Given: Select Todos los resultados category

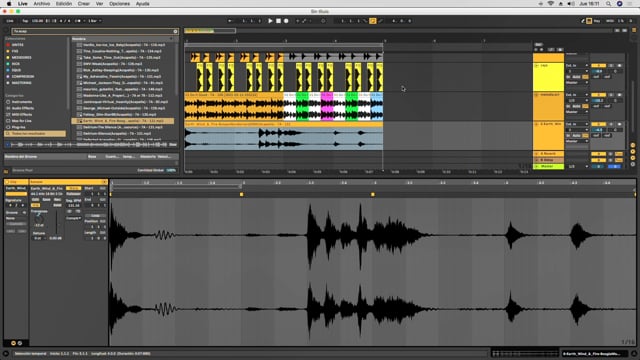Looking at the screenshot, I should point(35,133).
